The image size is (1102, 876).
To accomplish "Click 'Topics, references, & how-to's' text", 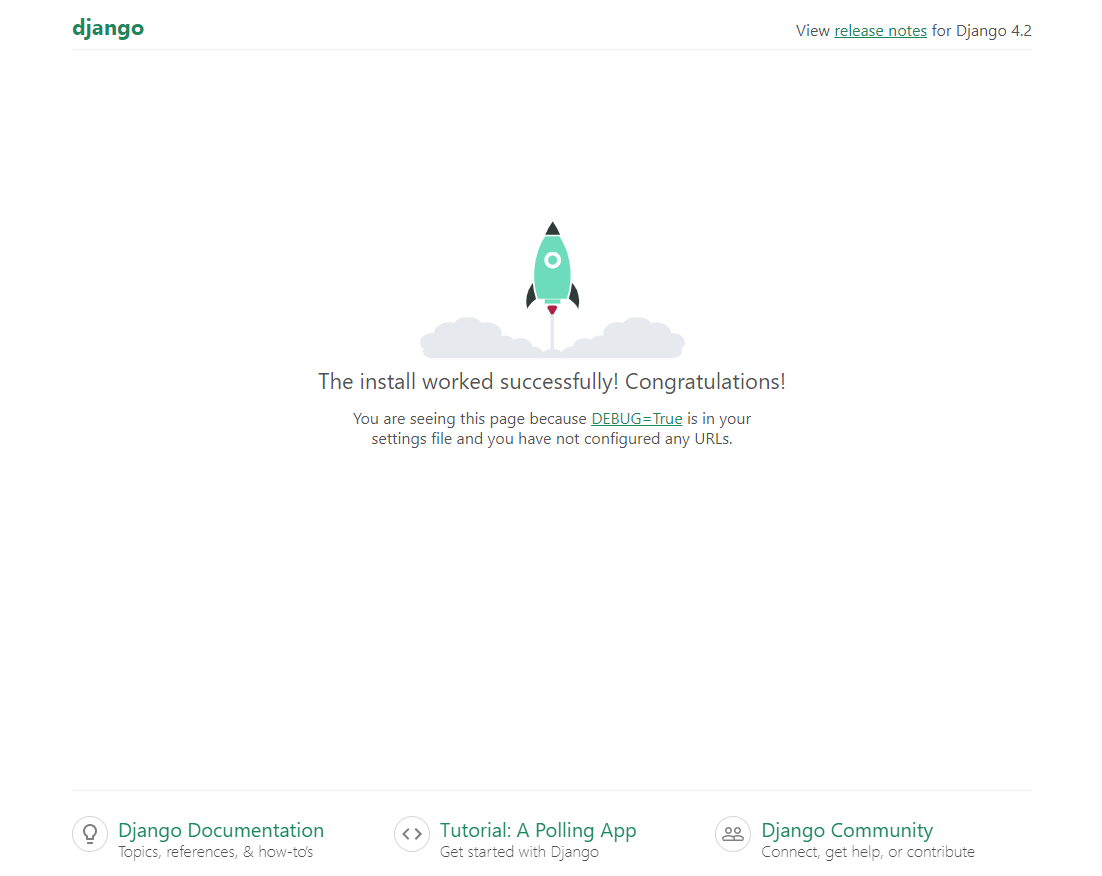I will (216, 852).
